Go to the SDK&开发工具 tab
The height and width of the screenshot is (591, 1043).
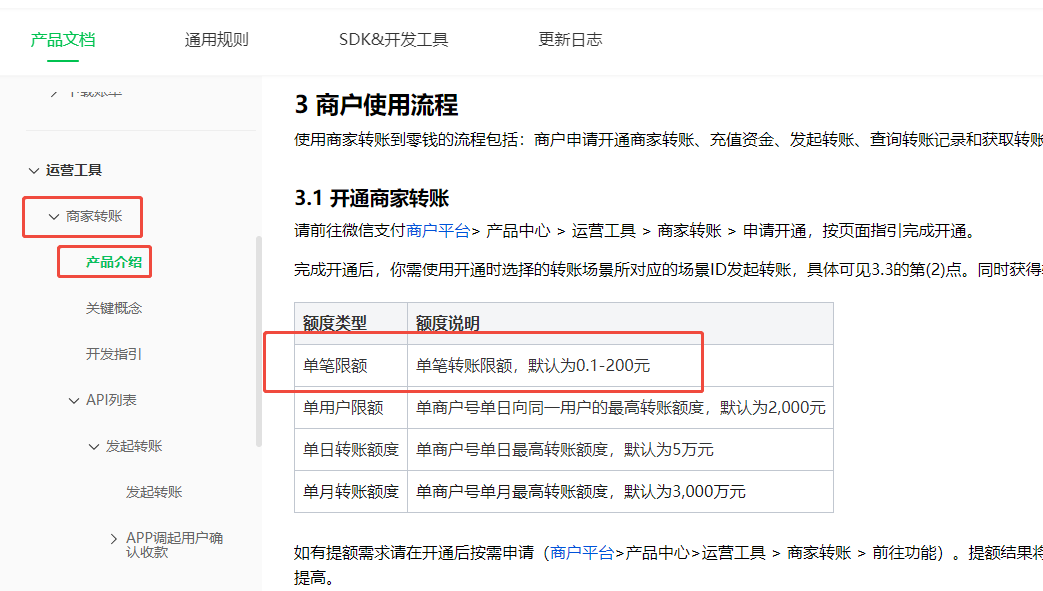pyautogui.click(x=393, y=40)
